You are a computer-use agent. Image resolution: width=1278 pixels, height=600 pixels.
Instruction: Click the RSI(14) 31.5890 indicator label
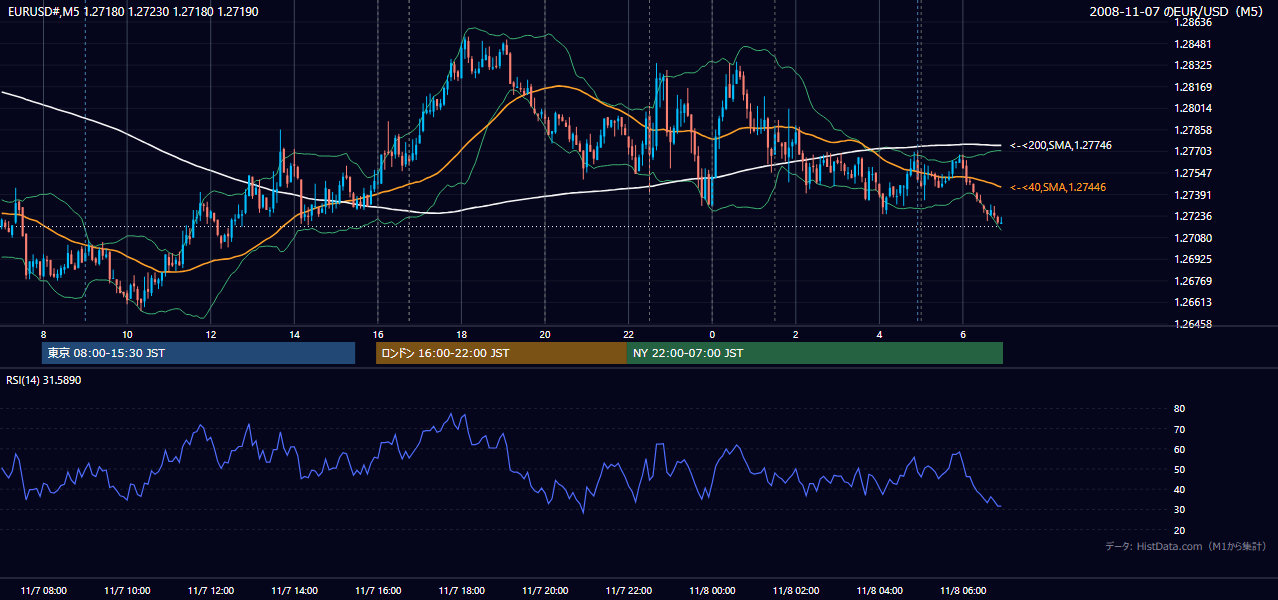44,380
